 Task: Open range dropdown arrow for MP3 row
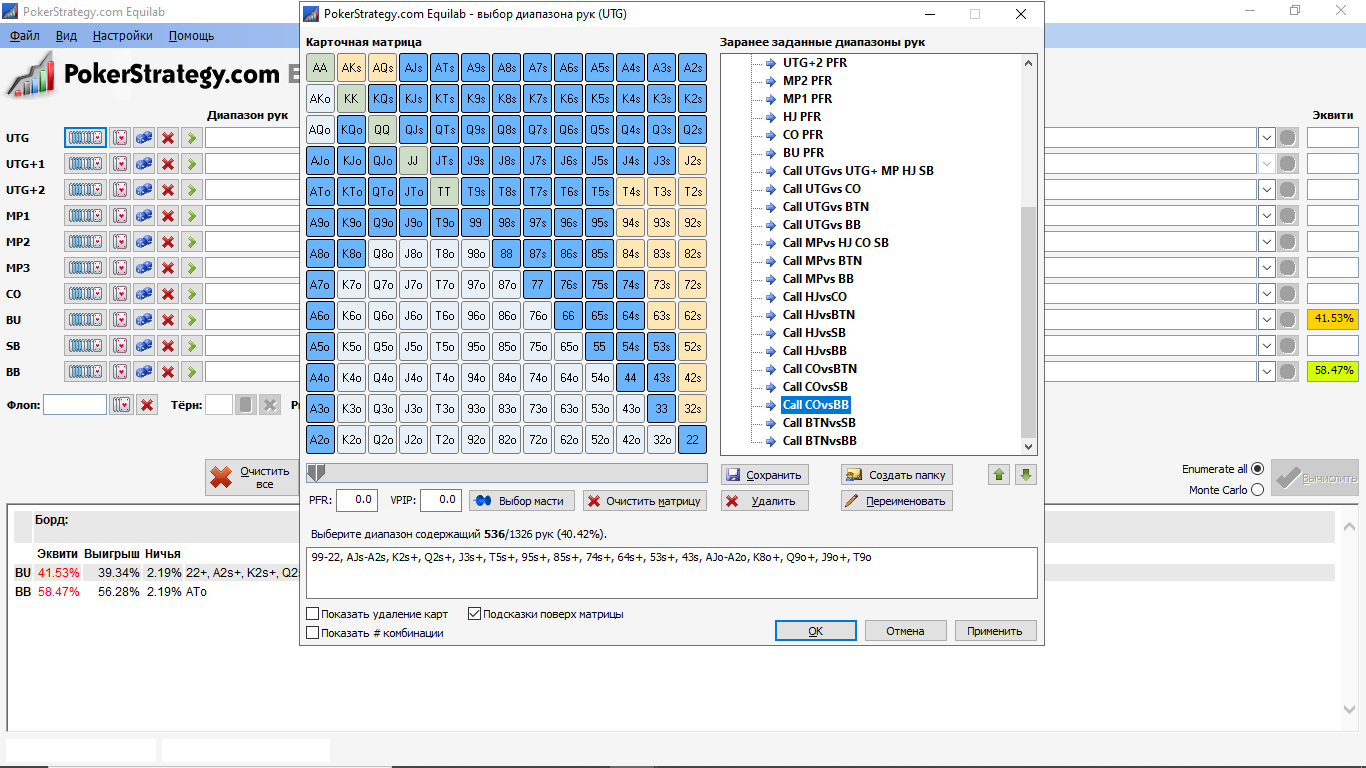pyautogui.click(x=1266, y=267)
